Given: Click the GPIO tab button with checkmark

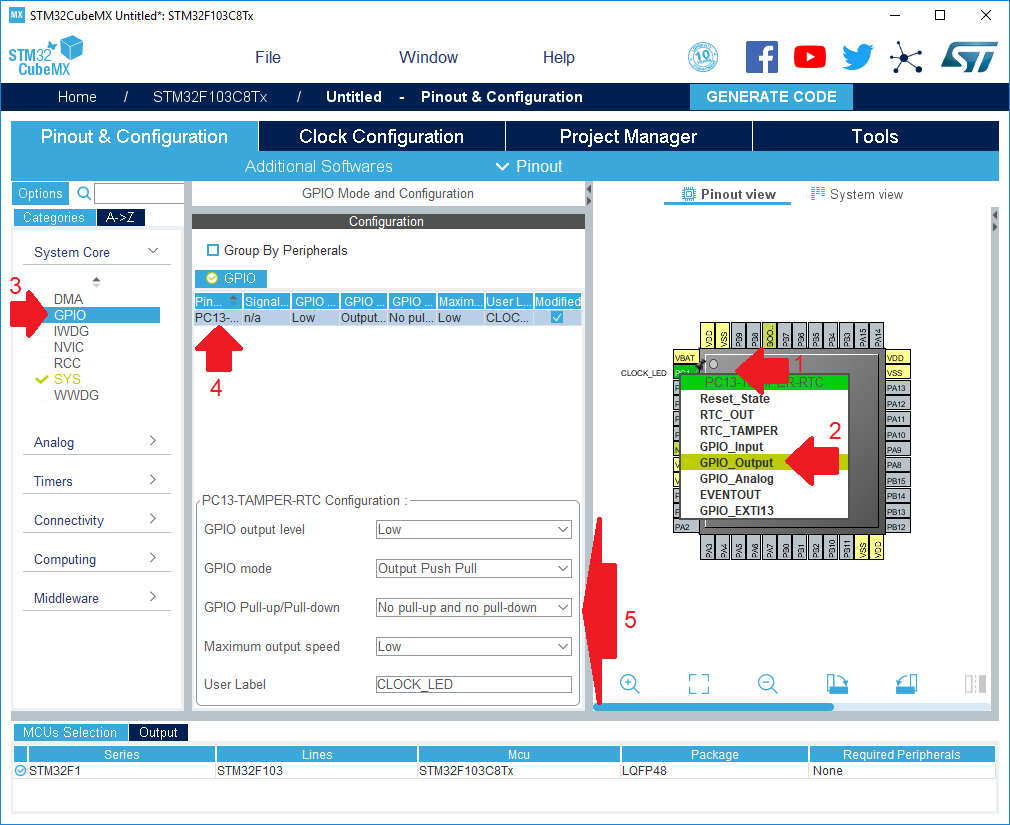Looking at the screenshot, I should 231,278.
